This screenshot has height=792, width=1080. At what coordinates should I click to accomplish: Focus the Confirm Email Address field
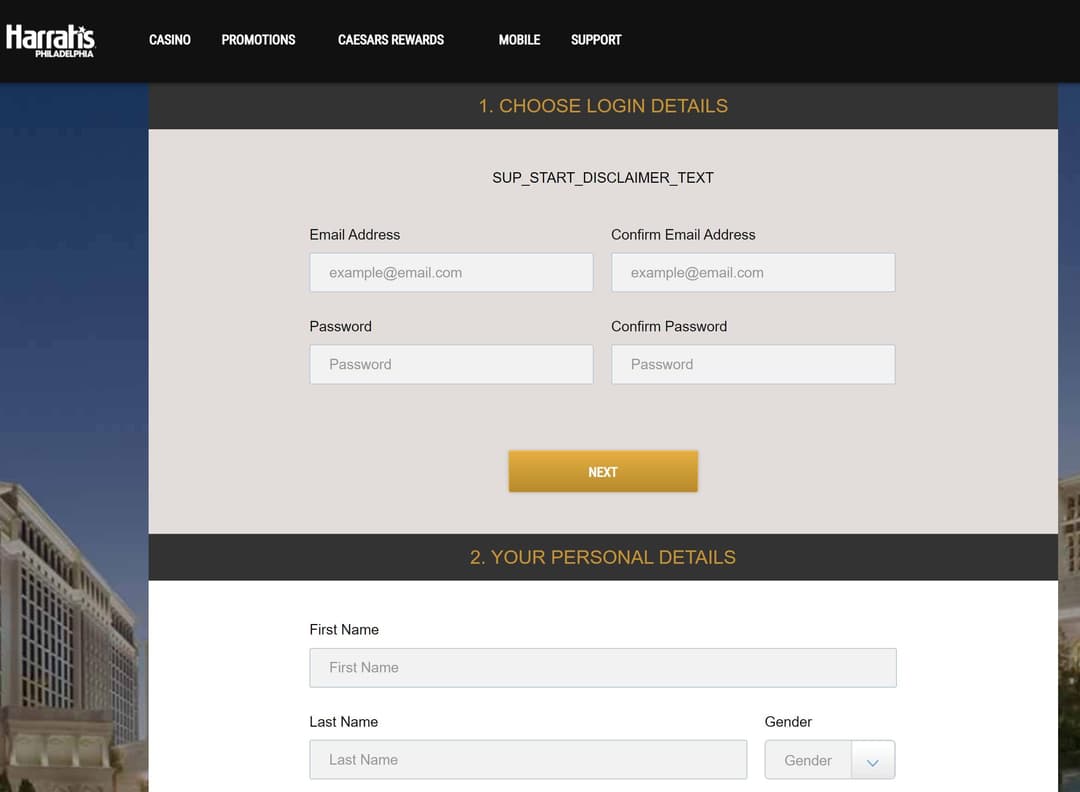tap(753, 273)
